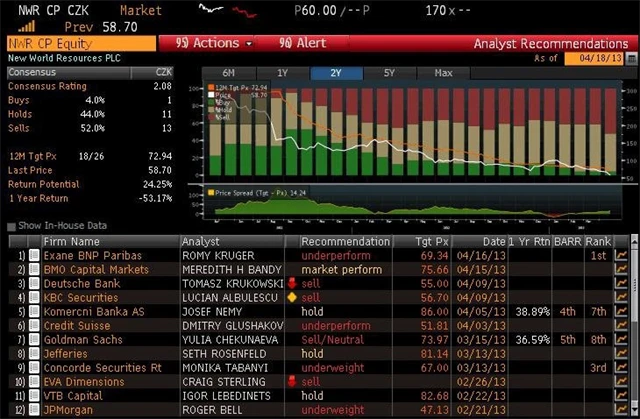The height and width of the screenshot is (419, 640).
Task: Sort by BARR column header
Action: [567, 242]
